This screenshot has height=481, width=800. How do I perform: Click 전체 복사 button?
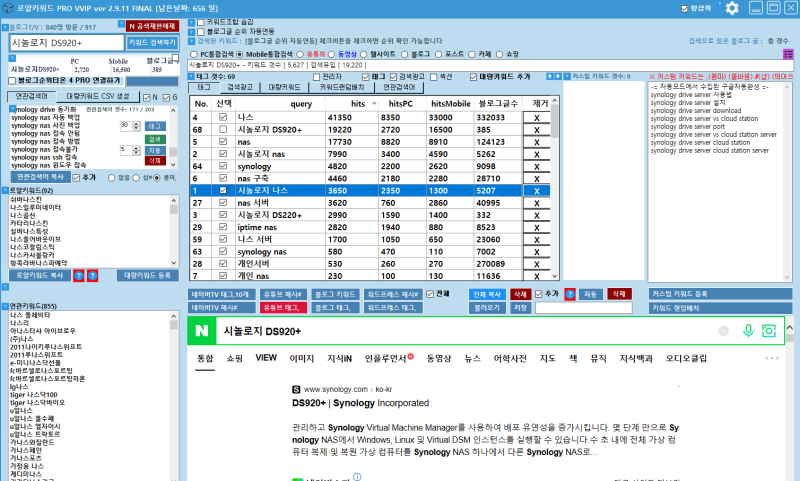click(x=487, y=294)
